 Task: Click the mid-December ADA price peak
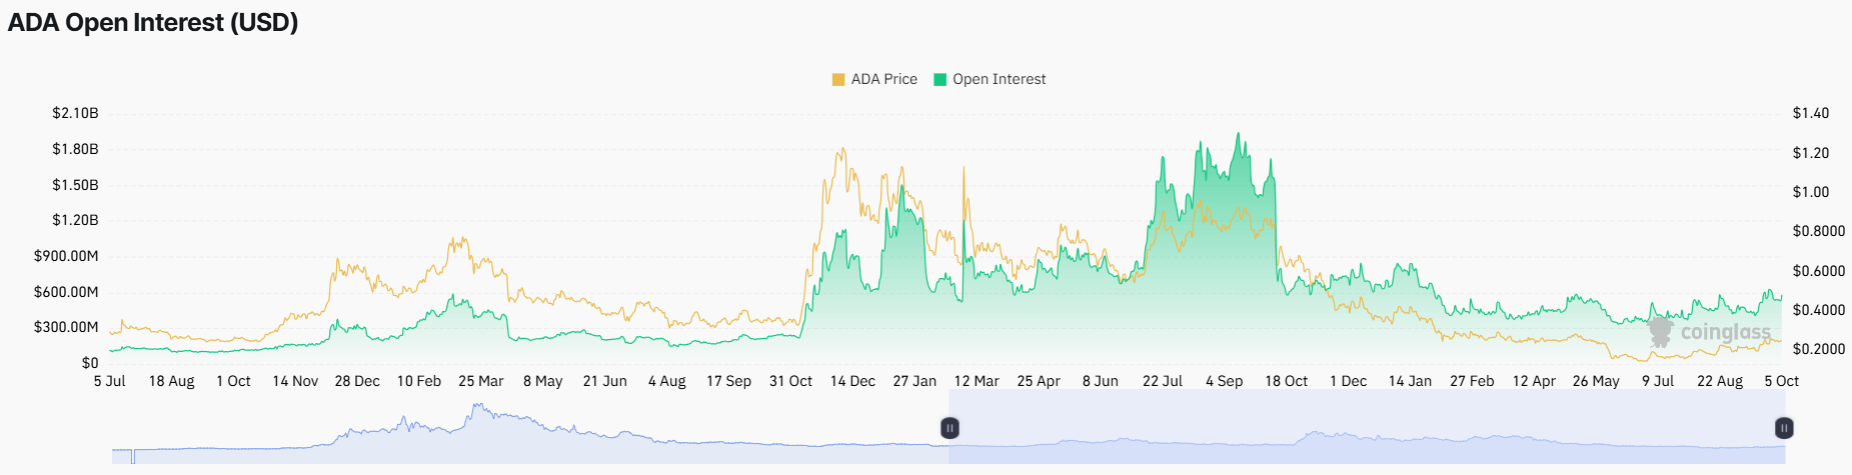pos(842,150)
